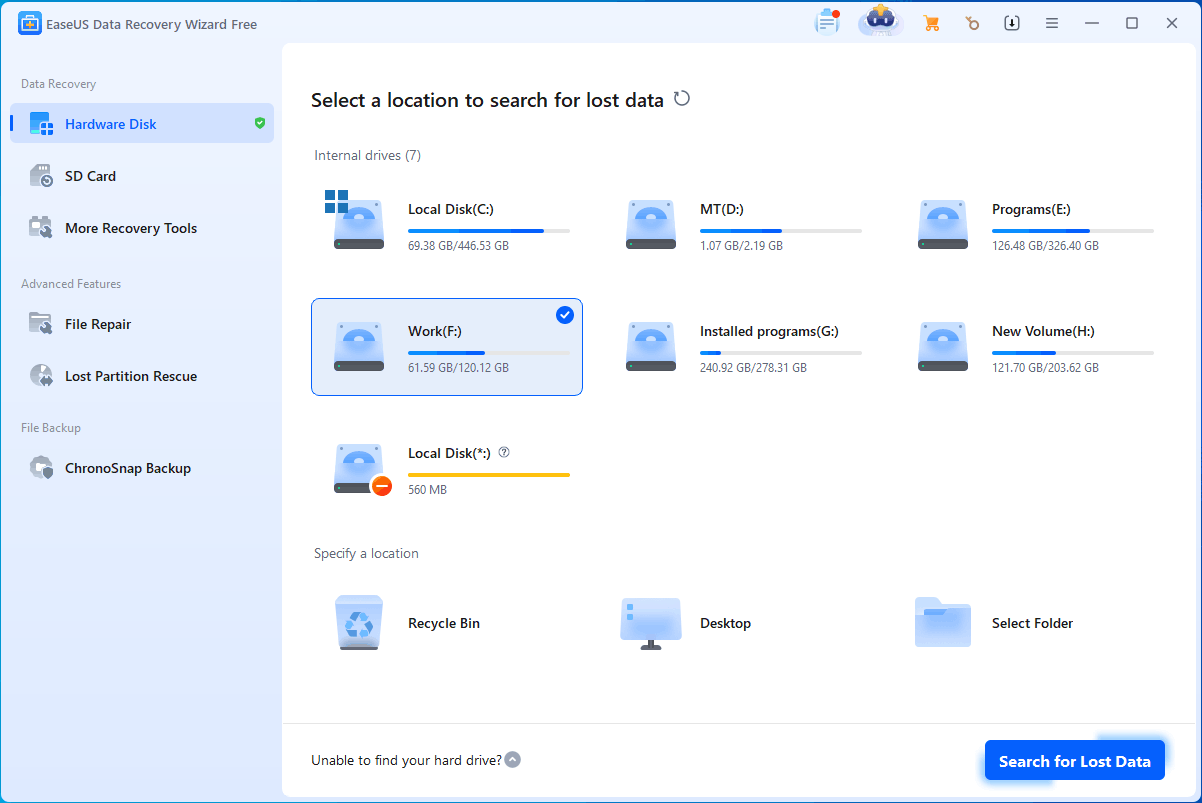Click the 126.48 GB/326.40 GB size text
Screen dimensions: 1202x803
[x=1045, y=246]
